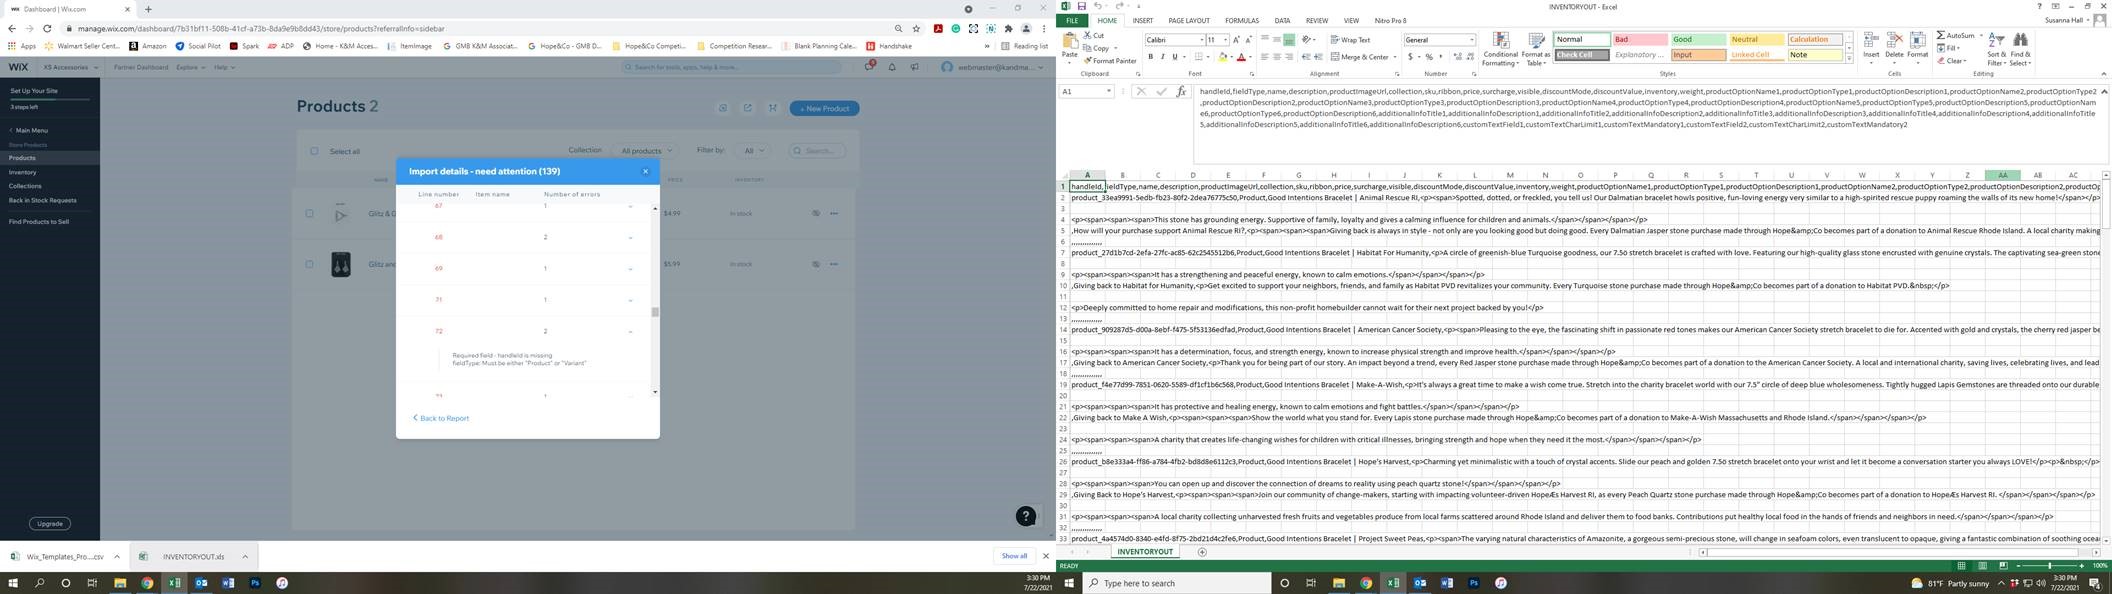Click the New Product button

(825, 108)
